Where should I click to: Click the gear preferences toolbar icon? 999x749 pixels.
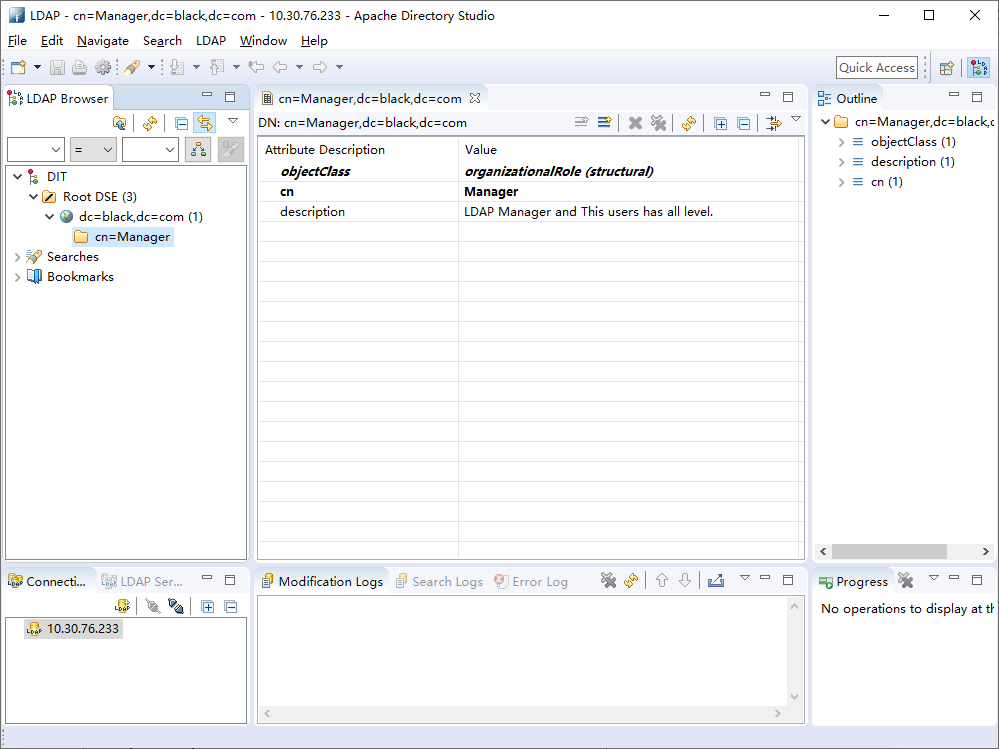(103, 67)
